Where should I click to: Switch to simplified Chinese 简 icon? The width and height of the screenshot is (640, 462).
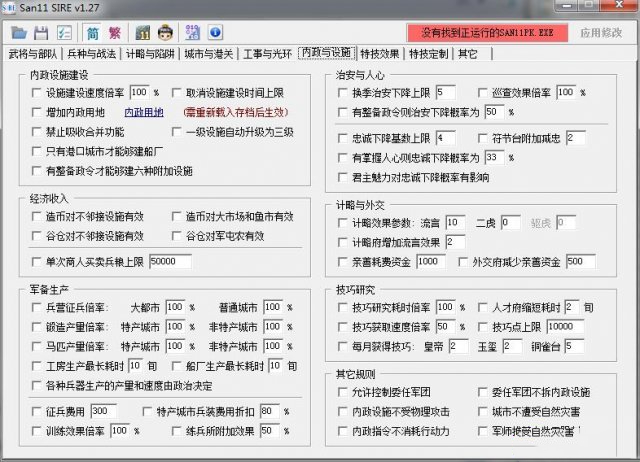(x=93, y=33)
